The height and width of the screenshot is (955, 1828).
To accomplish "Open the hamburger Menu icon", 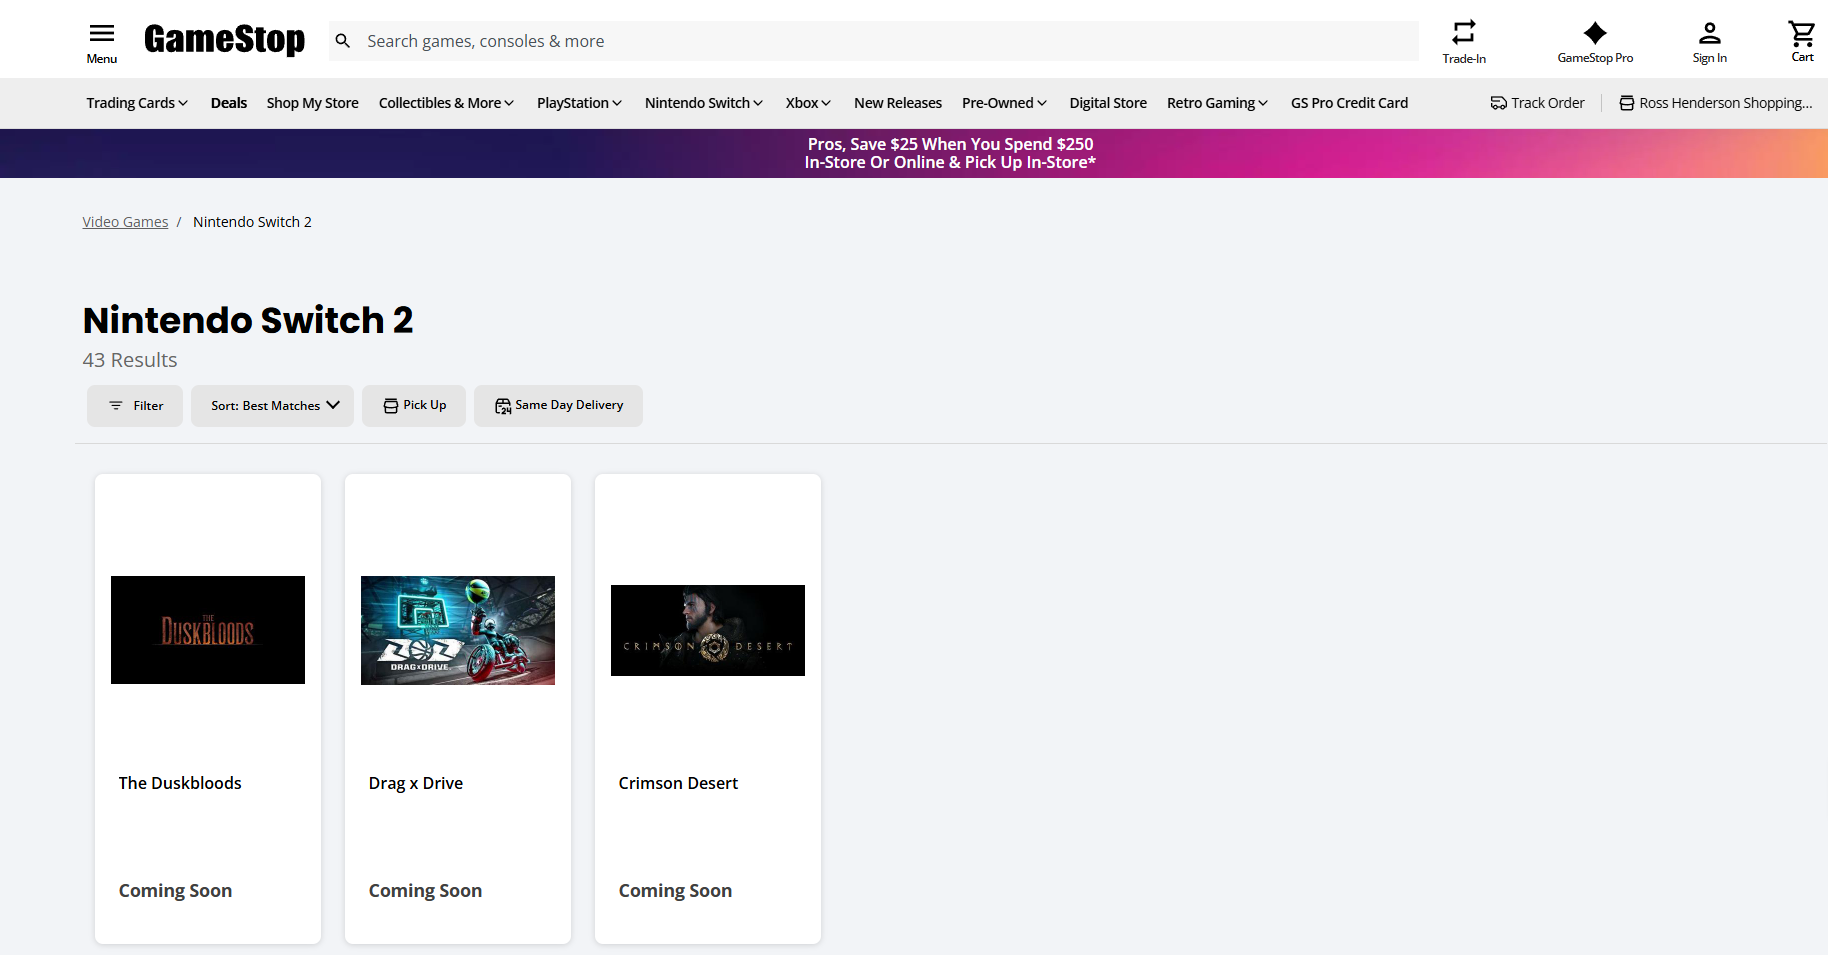I will [102, 33].
